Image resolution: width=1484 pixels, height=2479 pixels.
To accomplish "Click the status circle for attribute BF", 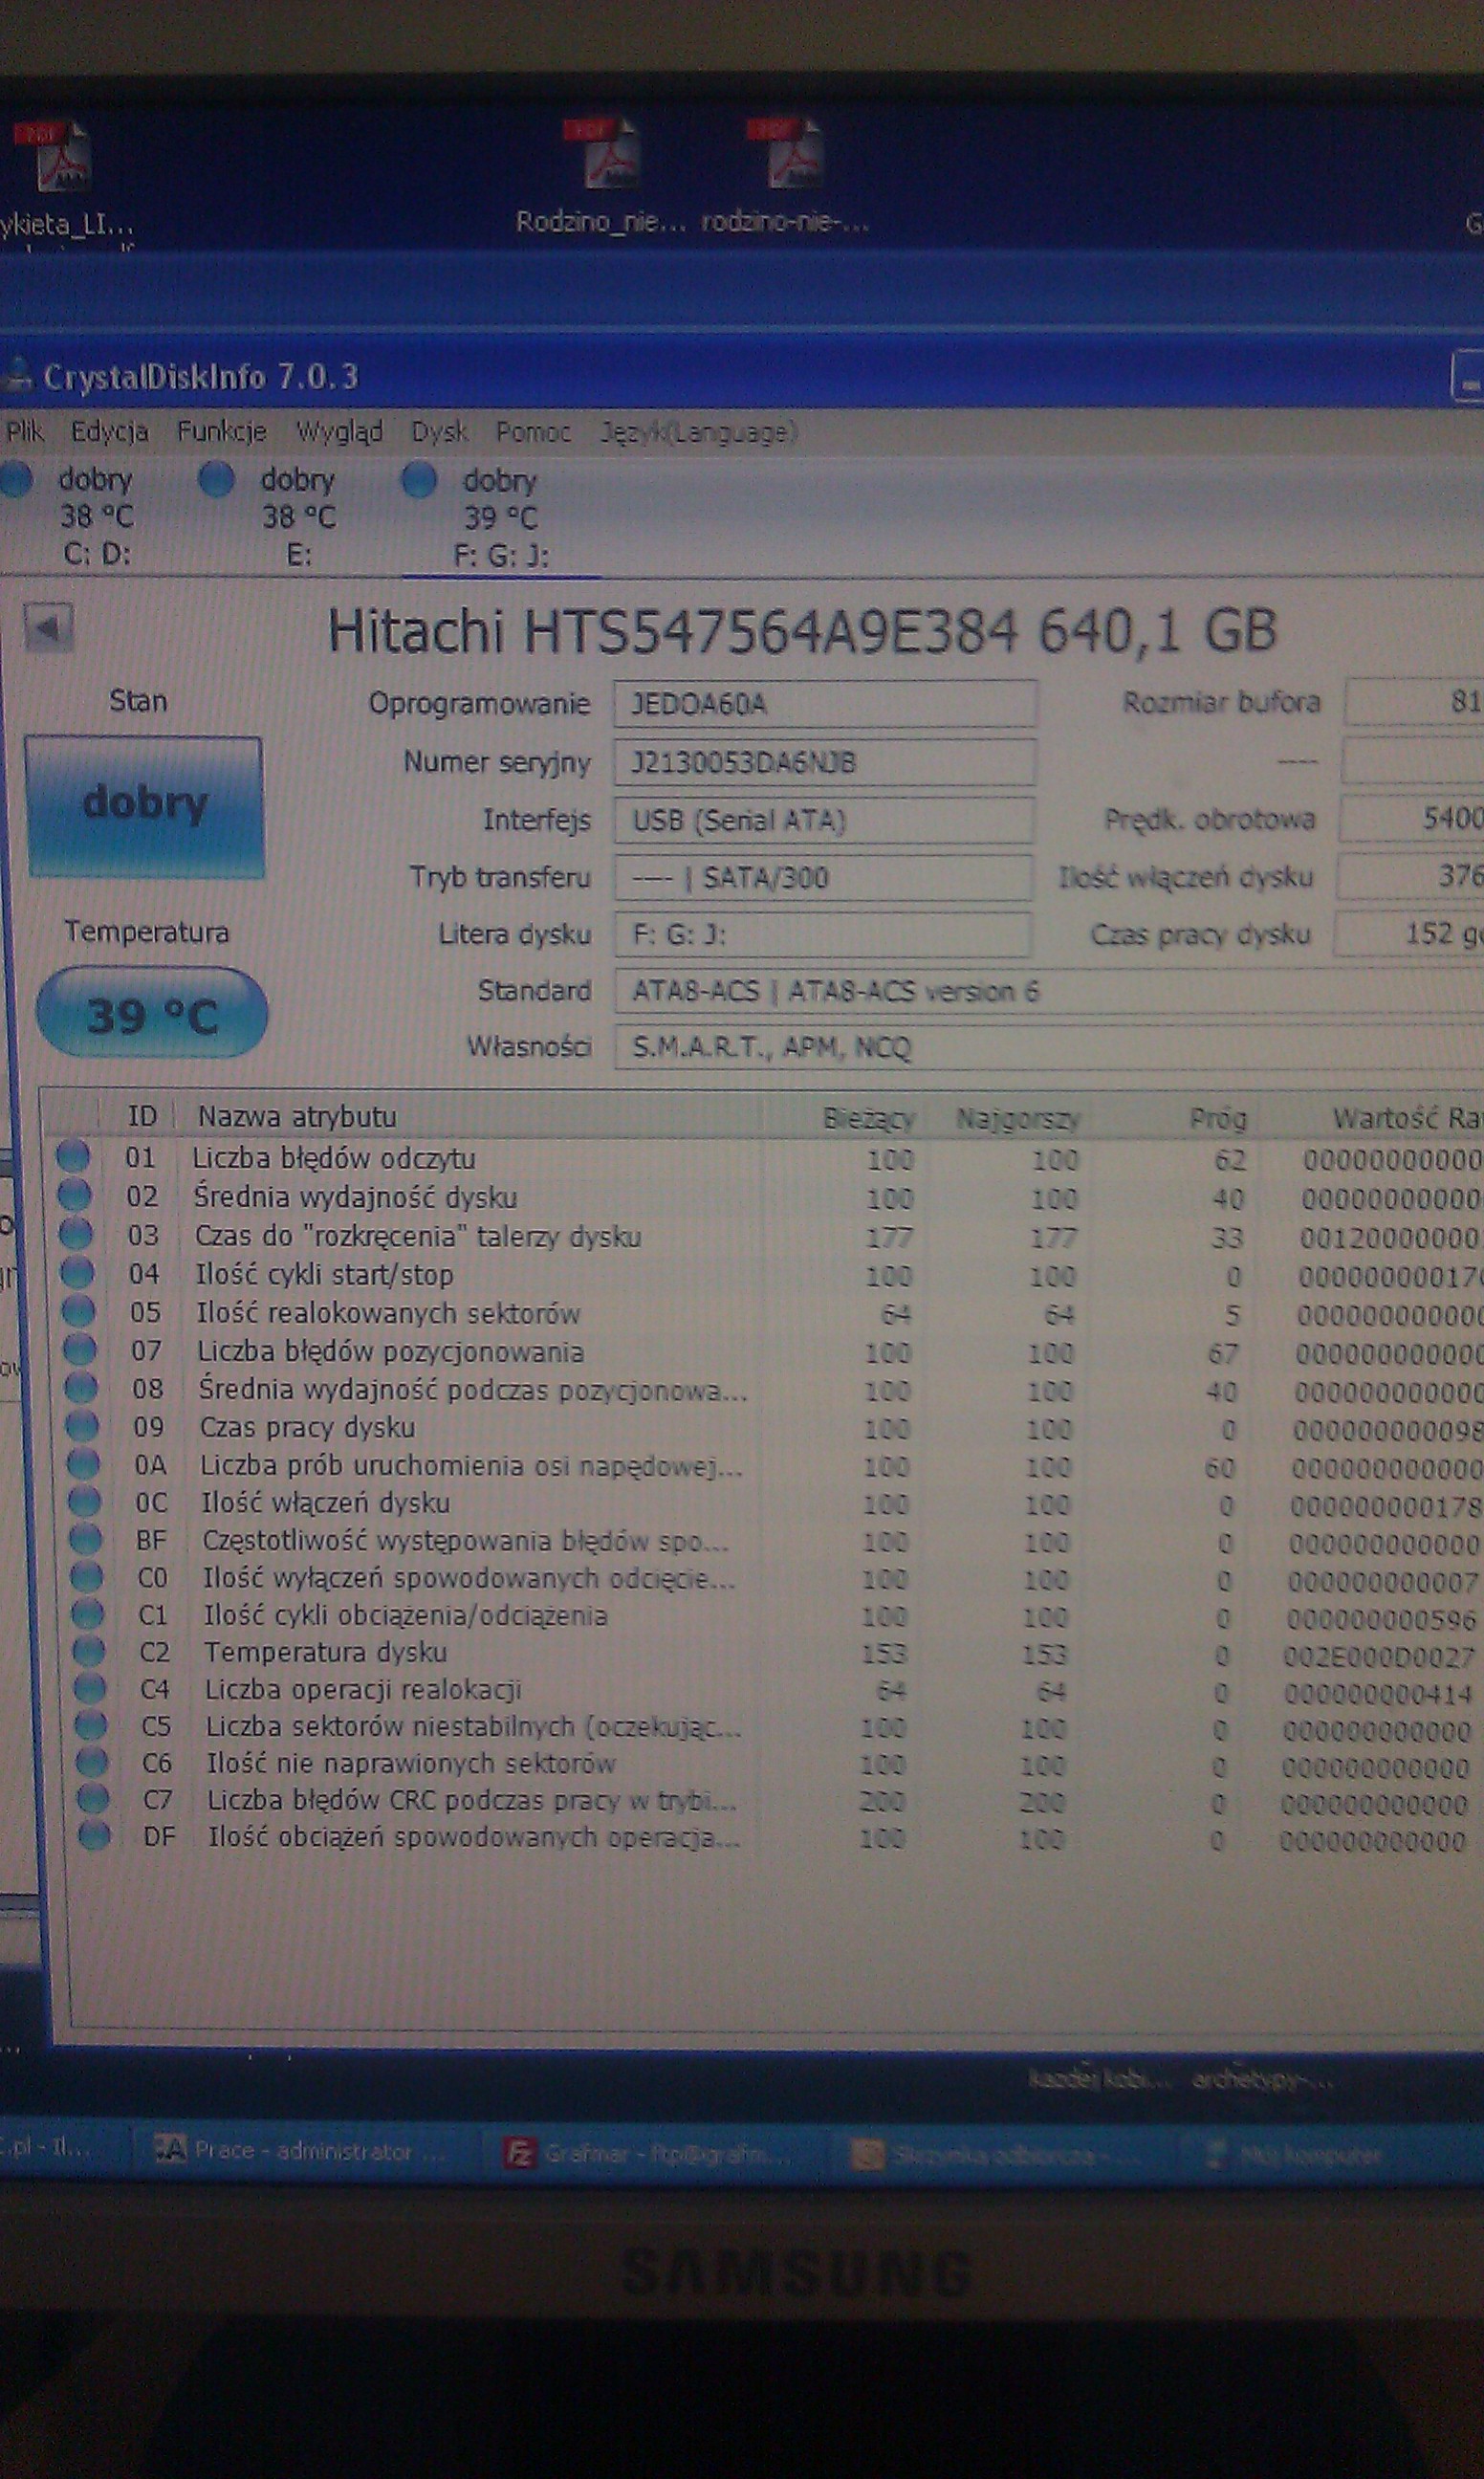I will (85, 1539).
